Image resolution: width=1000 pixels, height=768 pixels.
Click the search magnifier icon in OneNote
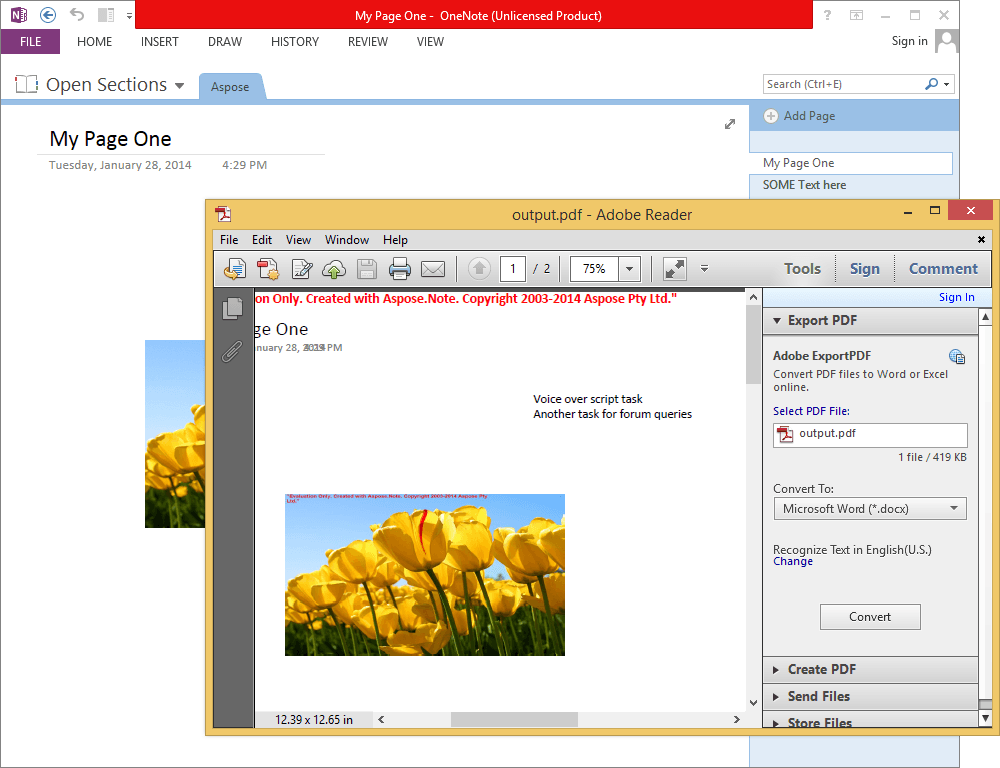tap(932, 84)
